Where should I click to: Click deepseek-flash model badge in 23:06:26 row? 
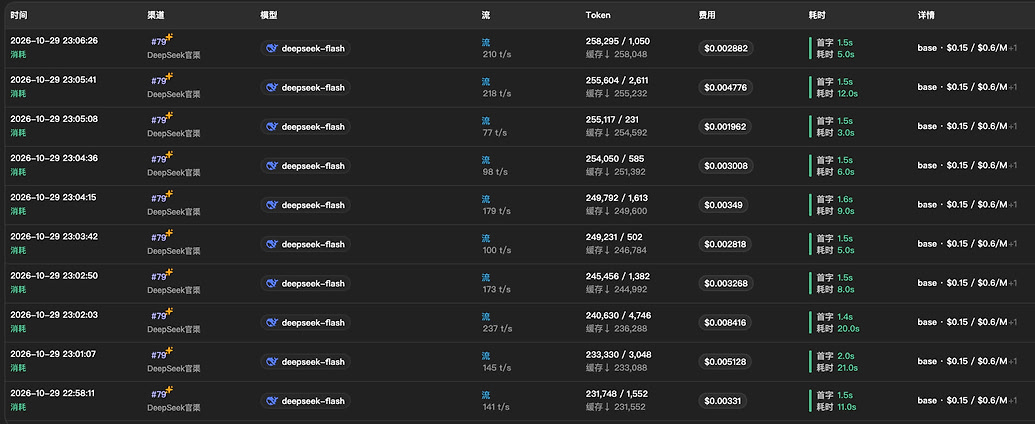[x=305, y=48]
